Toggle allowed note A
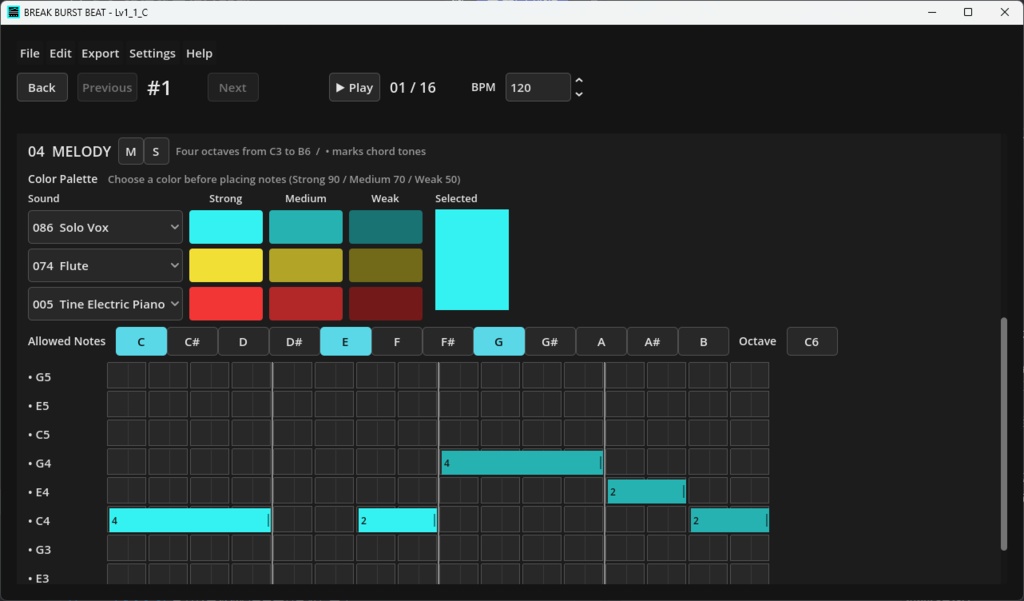The width and height of the screenshot is (1024, 601). (x=601, y=342)
